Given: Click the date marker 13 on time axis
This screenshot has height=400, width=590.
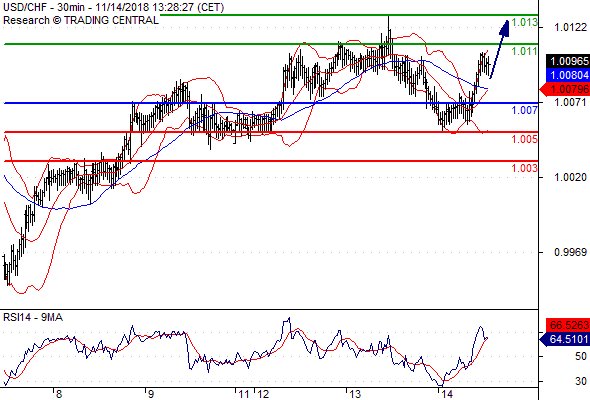Looking at the screenshot, I should pos(355,394).
